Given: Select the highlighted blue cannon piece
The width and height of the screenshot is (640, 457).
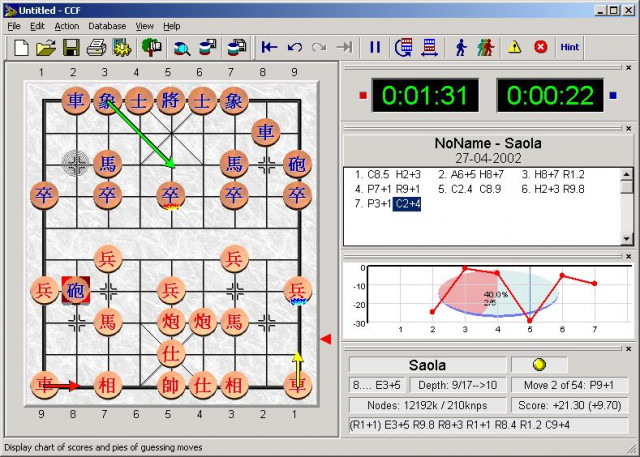Looking at the screenshot, I should pos(76,290).
